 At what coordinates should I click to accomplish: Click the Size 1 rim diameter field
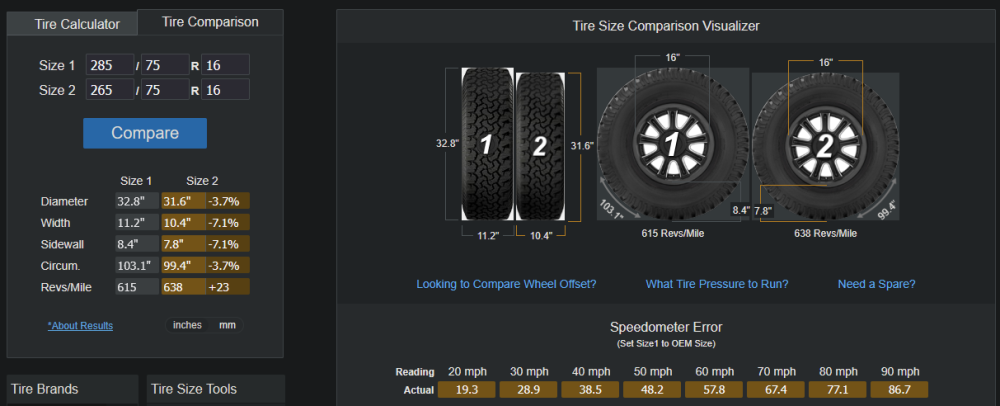(225, 65)
